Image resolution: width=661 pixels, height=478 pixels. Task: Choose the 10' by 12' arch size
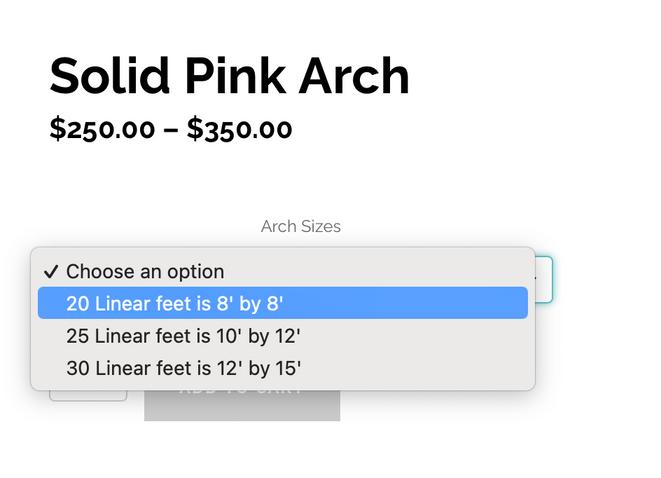pyautogui.click(x=183, y=336)
